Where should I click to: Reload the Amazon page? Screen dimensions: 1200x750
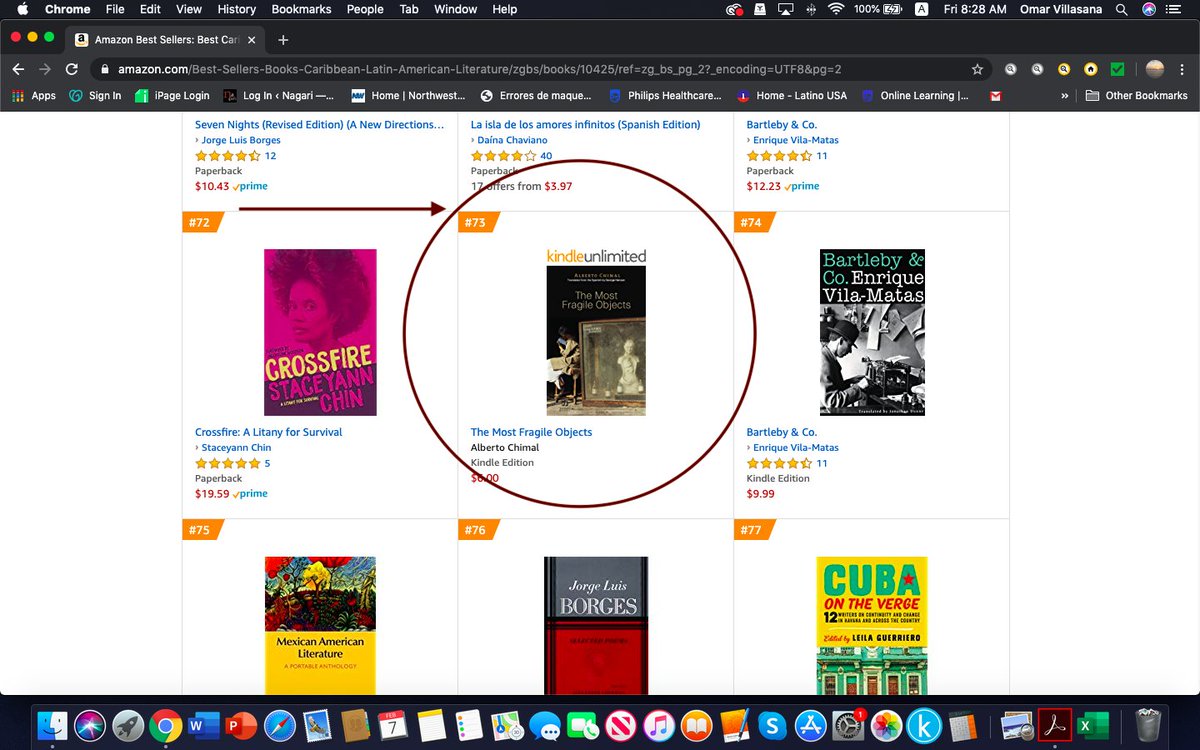tap(71, 69)
